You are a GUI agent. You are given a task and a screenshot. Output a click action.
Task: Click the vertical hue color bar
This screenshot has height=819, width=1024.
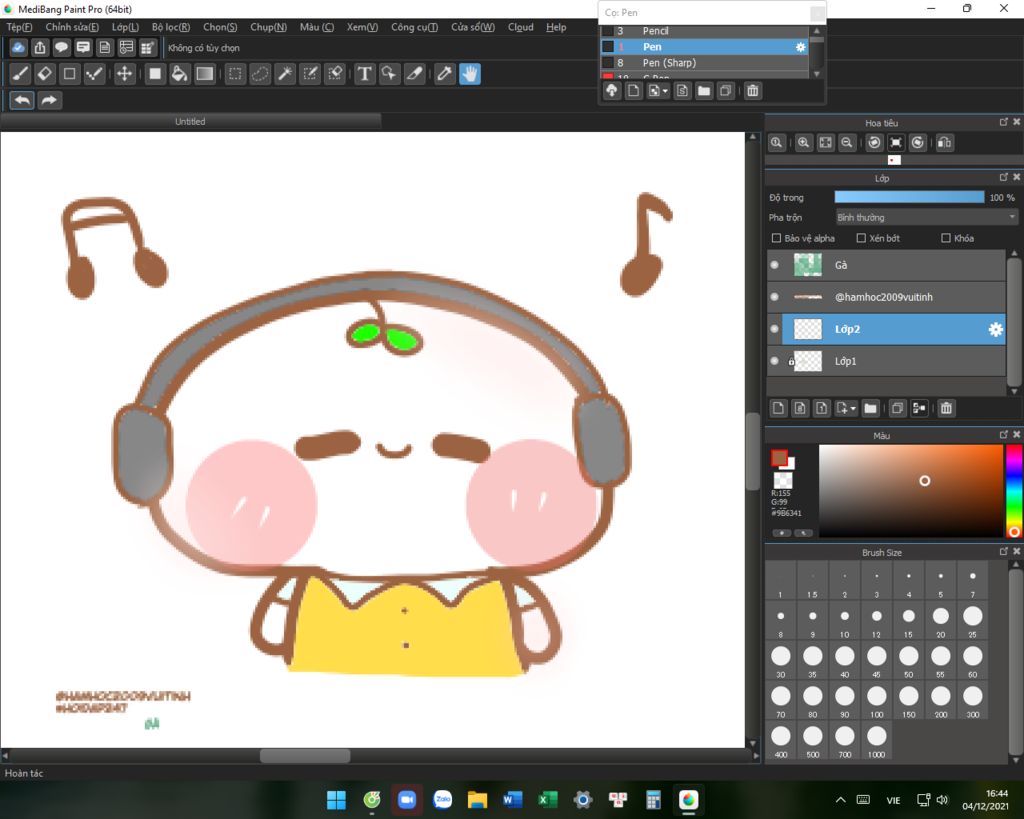[x=1014, y=491]
